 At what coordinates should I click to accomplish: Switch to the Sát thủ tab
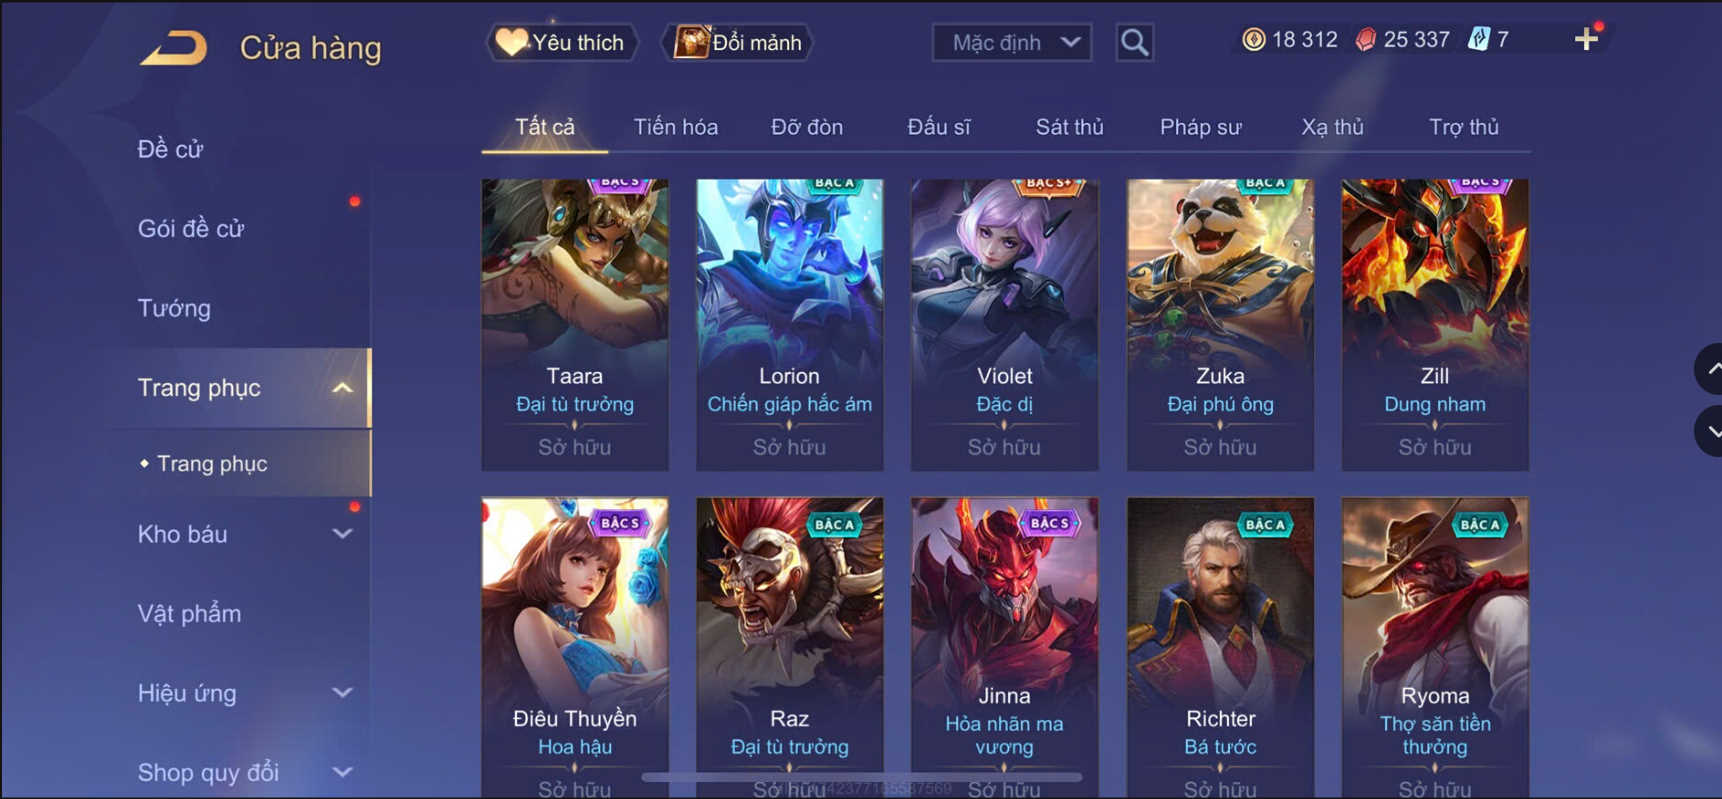click(1069, 127)
